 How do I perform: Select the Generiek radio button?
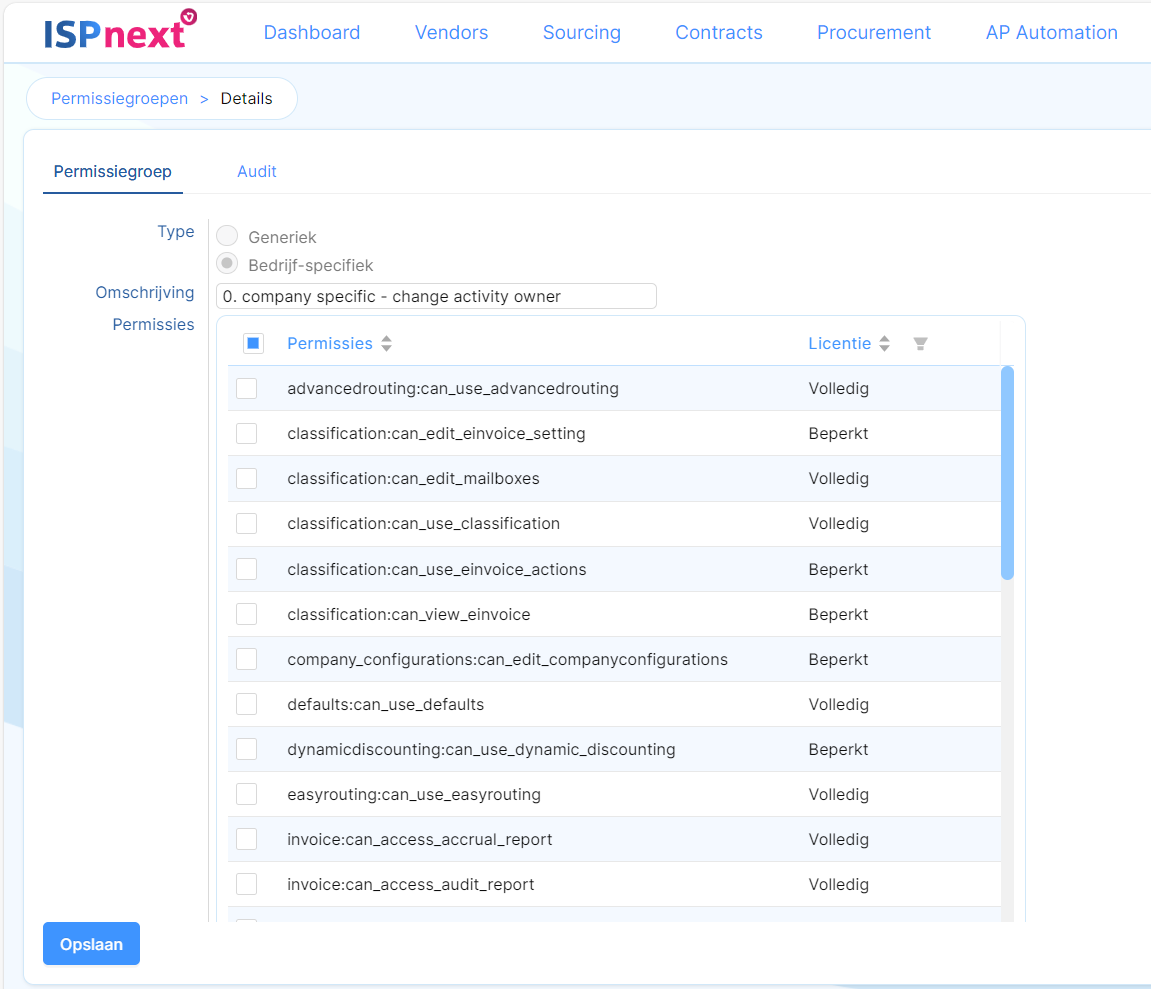tap(227, 236)
